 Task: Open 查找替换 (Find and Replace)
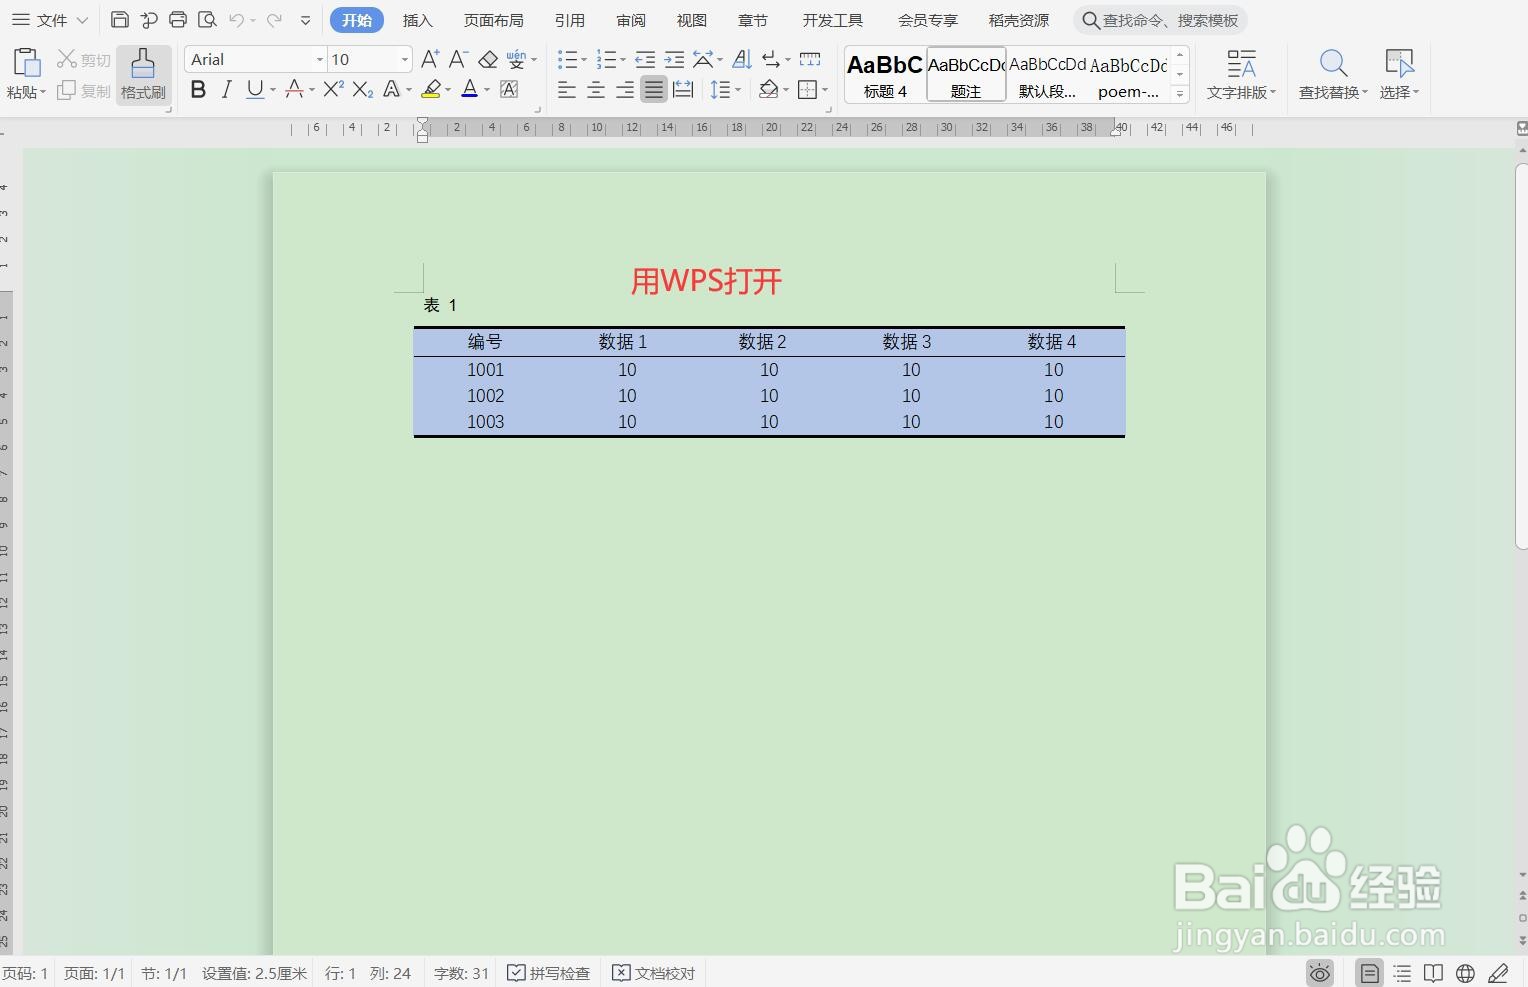click(1333, 75)
